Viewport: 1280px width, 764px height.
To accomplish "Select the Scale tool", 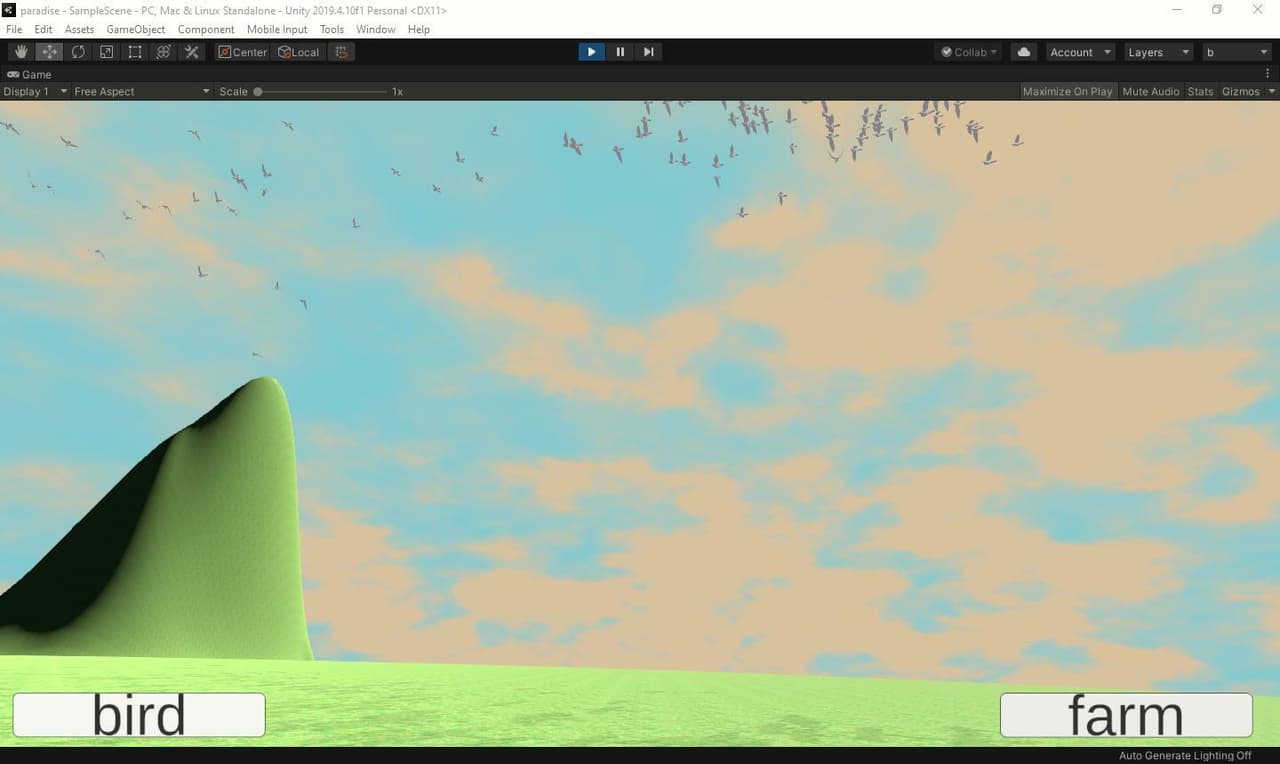I will 106,52.
